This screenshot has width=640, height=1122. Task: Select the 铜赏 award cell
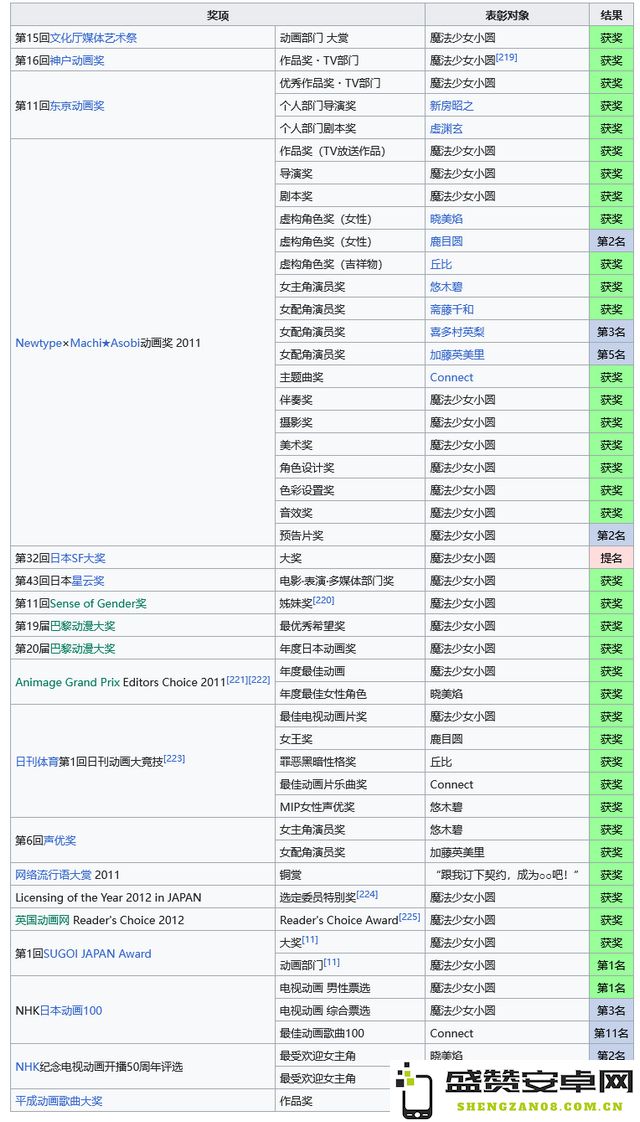point(350,875)
